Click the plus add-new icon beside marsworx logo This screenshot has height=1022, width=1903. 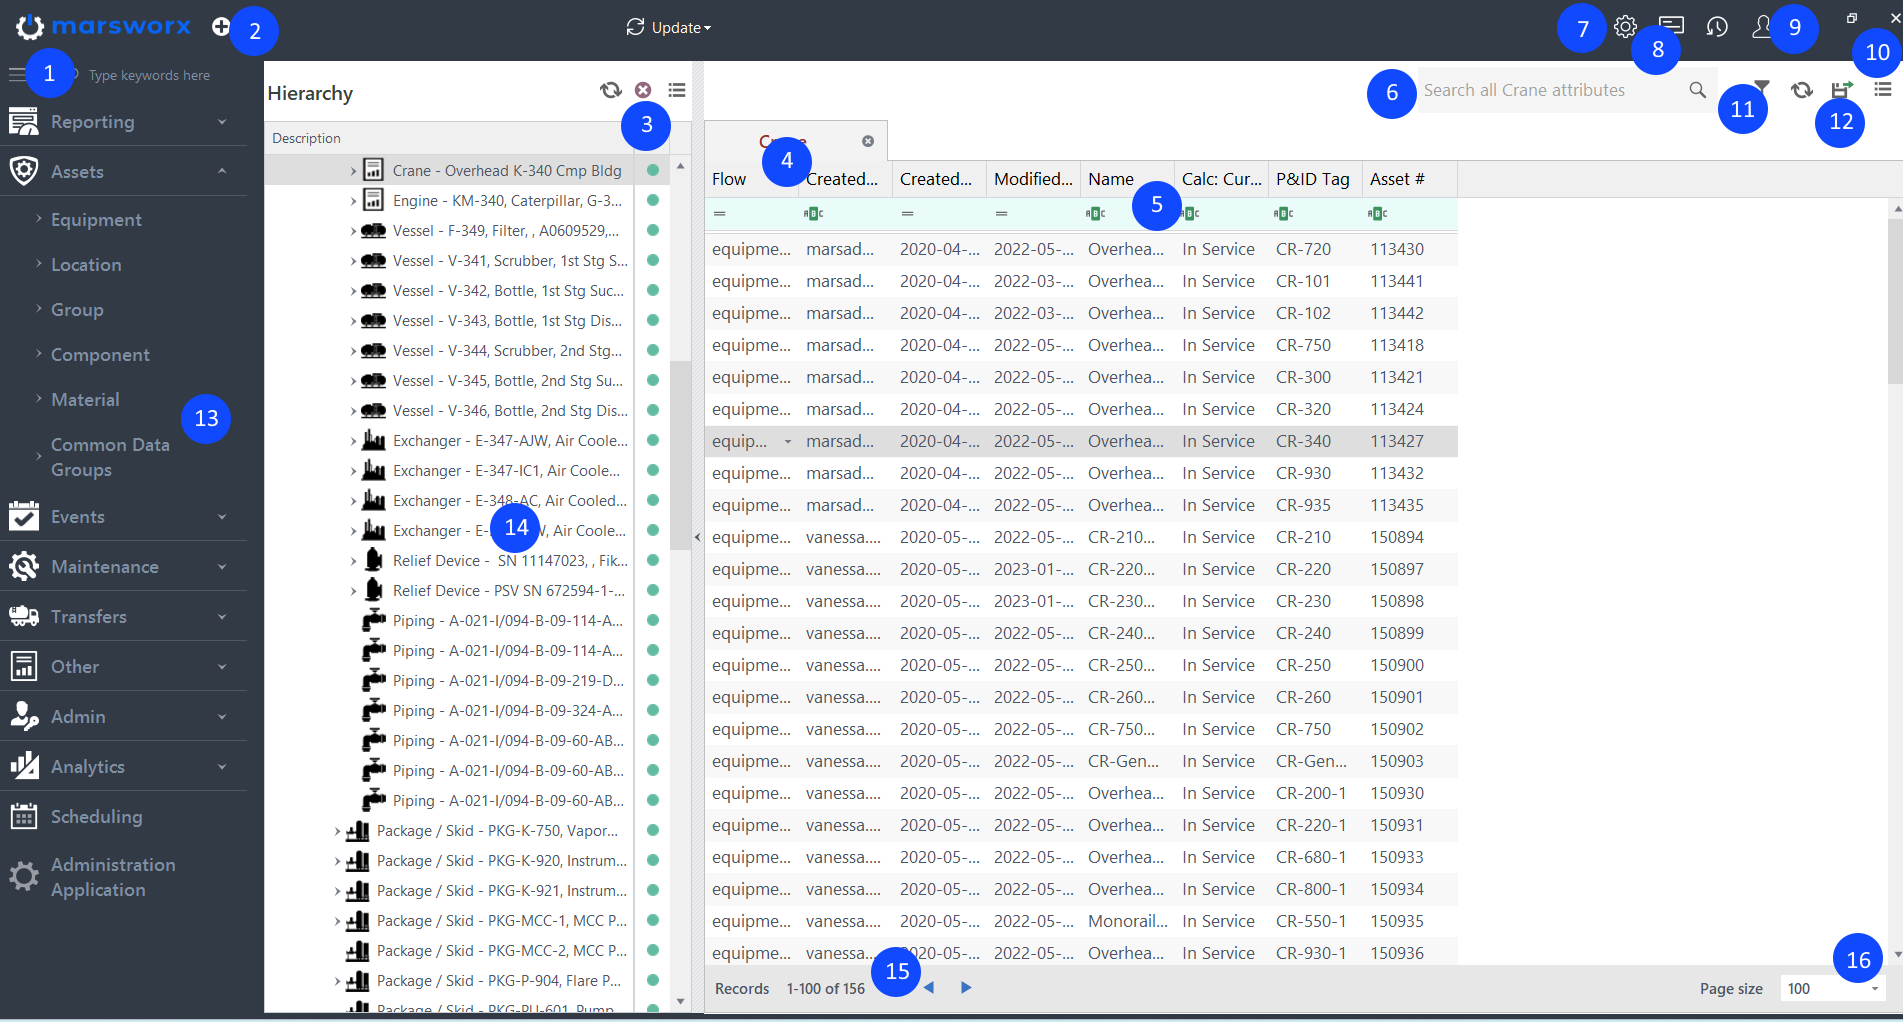pyautogui.click(x=221, y=27)
